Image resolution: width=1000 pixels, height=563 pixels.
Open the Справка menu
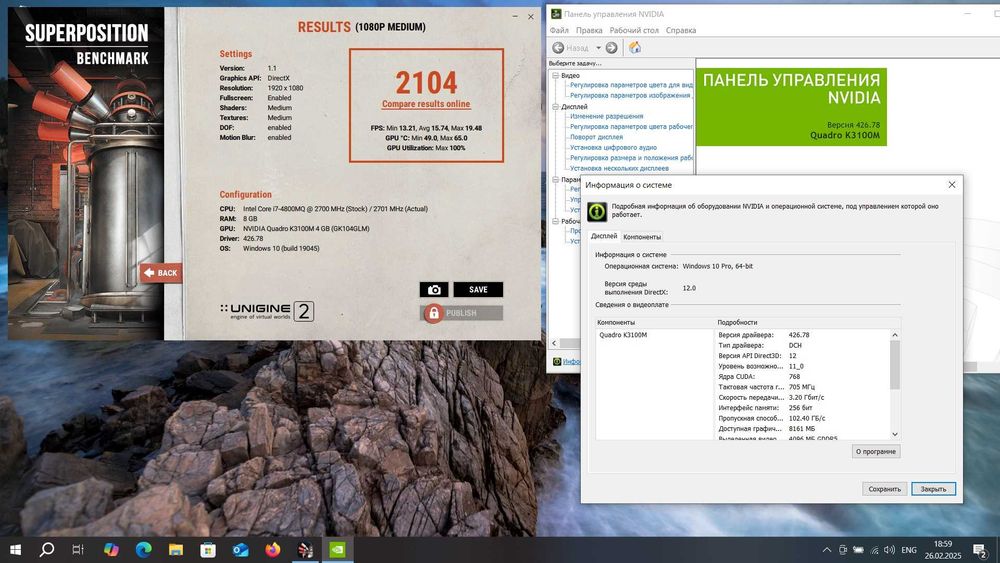(x=681, y=30)
